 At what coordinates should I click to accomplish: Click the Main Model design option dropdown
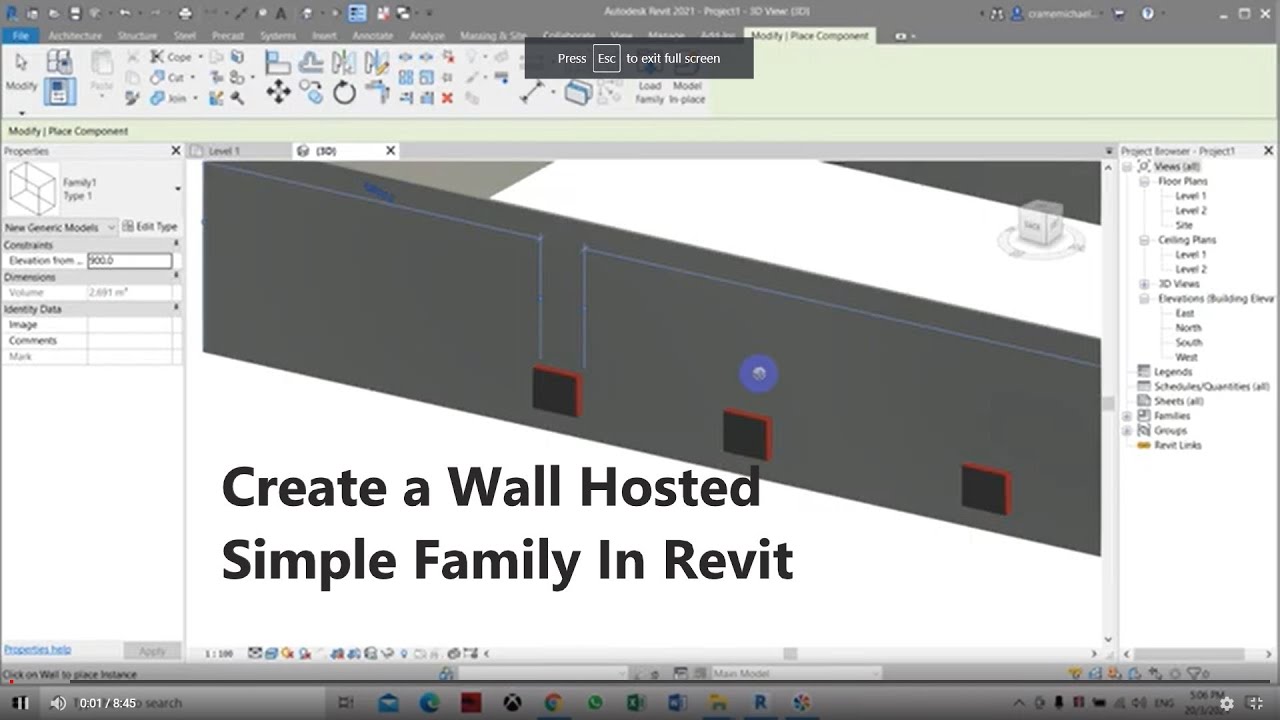click(x=797, y=674)
